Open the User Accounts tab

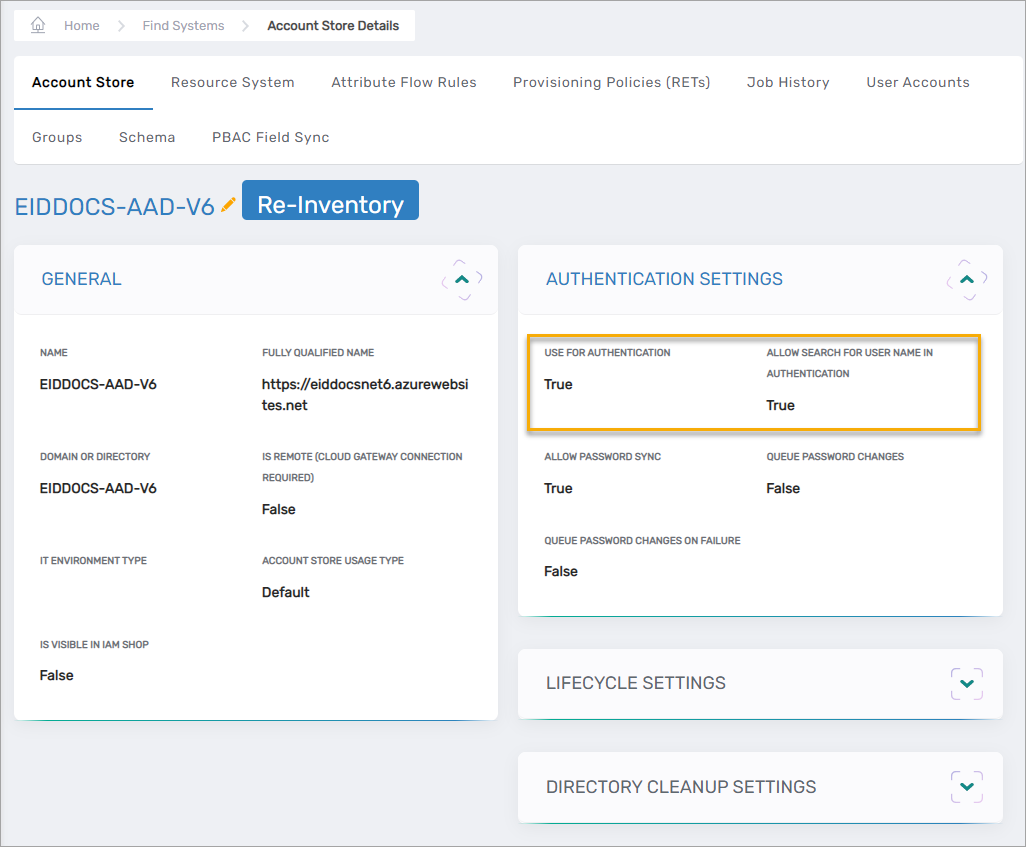click(x=917, y=82)
